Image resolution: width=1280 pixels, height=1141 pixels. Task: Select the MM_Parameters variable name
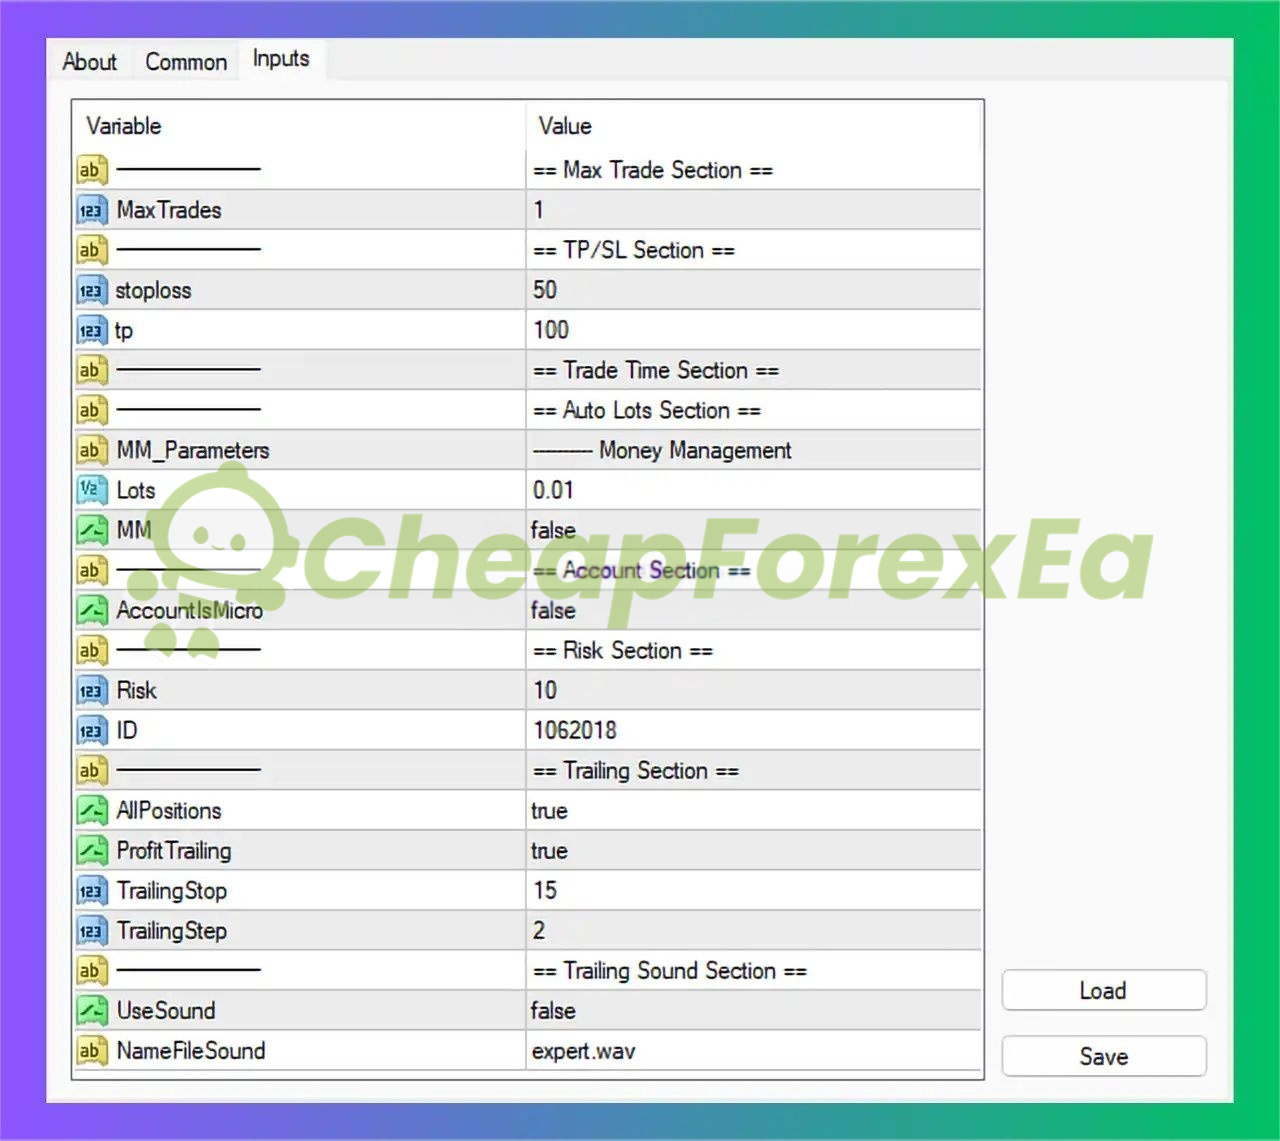(x=193, y=451)
